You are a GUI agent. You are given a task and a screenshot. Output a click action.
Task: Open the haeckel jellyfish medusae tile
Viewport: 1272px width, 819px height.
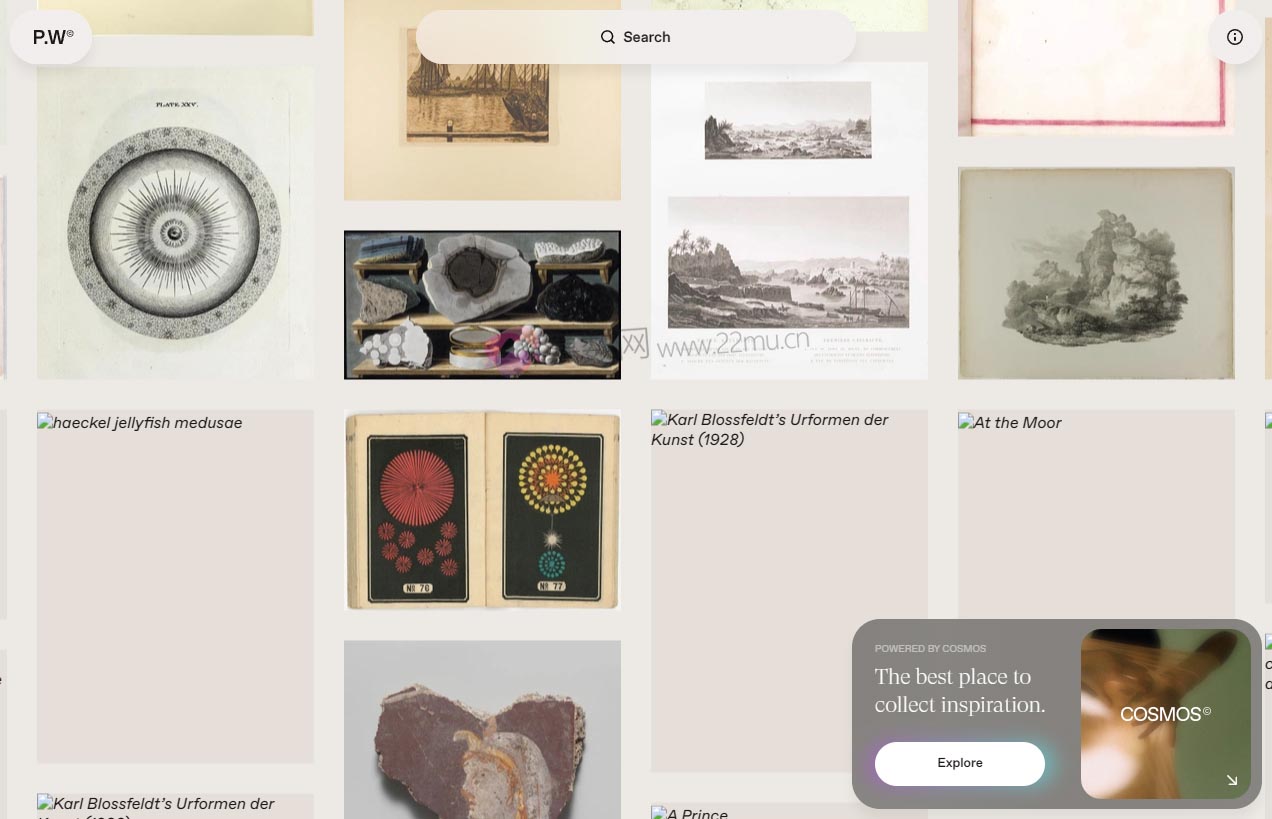point(175,585)
